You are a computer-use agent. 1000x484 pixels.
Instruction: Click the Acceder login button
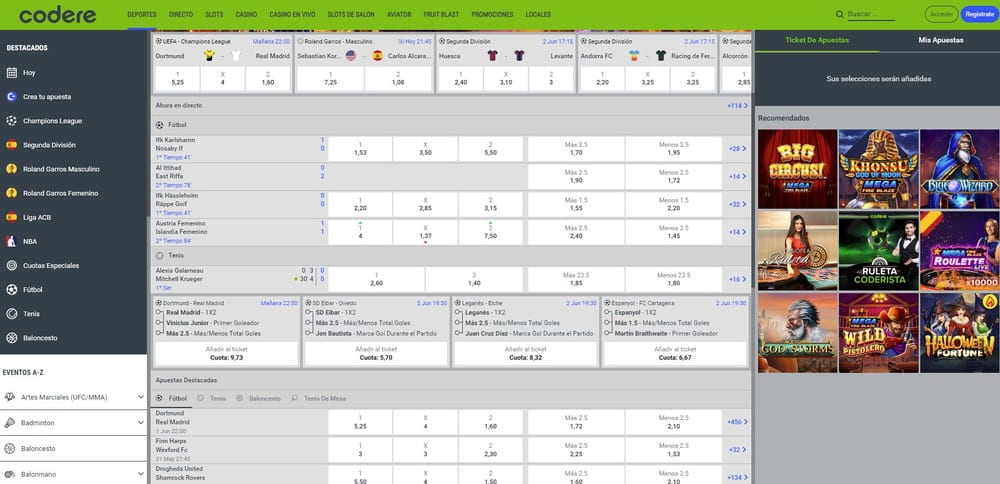[941, 14]
